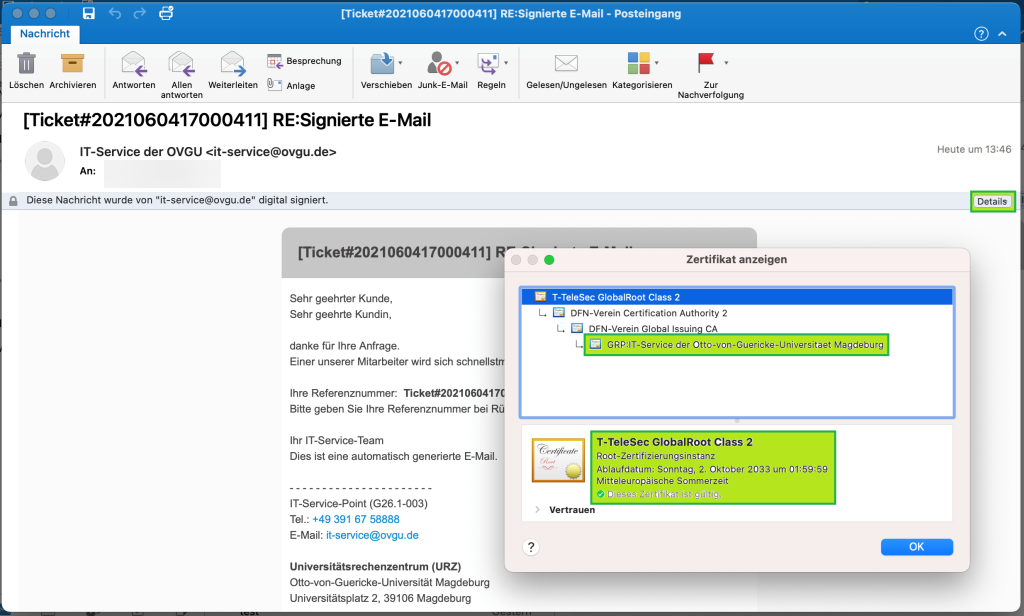
Task: Select T-TeleSec GlobalRoot Class 2 tree row
Action: click(x=737, y=297)
